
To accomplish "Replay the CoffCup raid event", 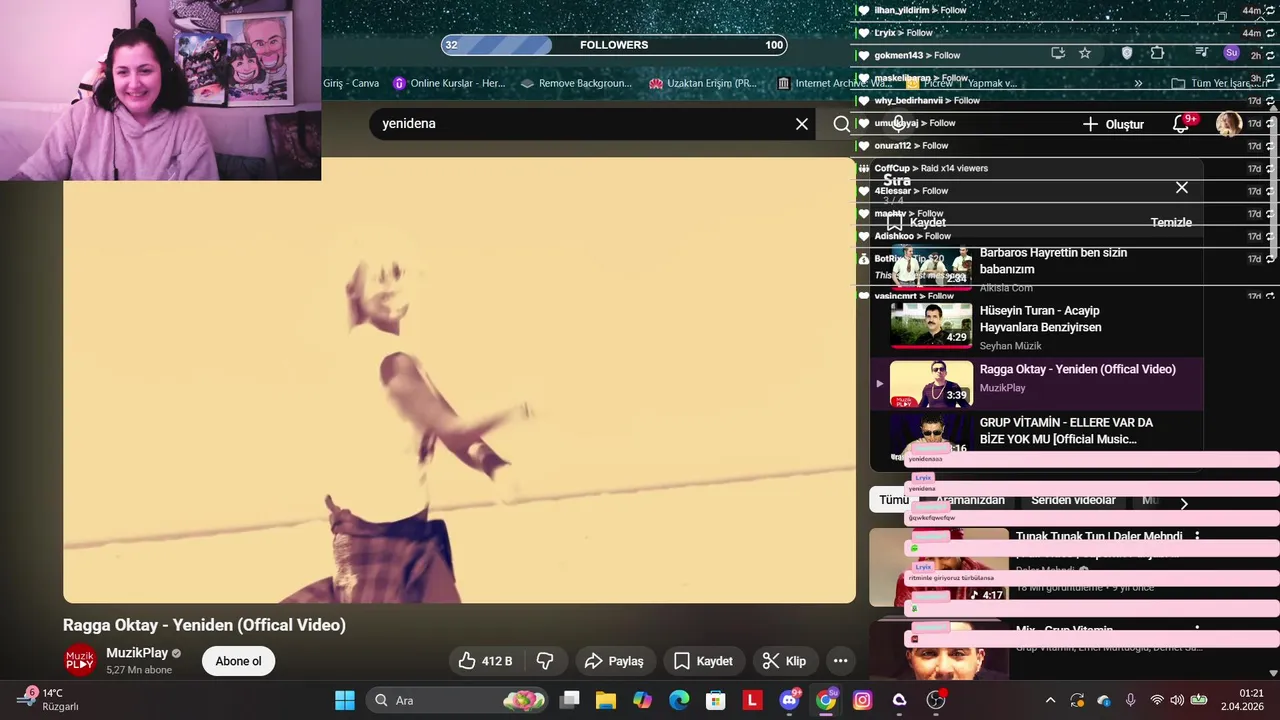I will click(x=1271, y=168).
